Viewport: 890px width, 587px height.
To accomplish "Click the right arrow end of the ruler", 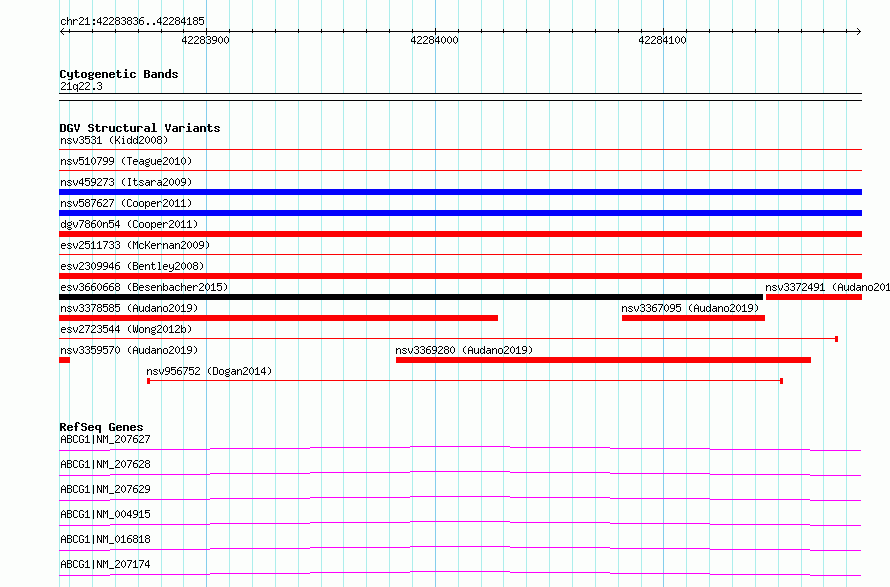I will tap(858, 31).
